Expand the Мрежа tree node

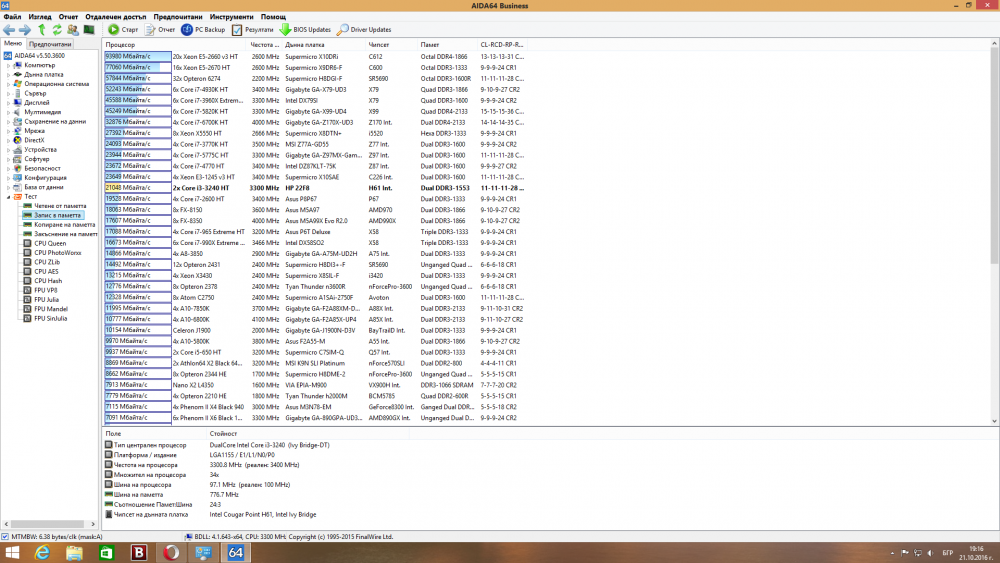[8, 131]
